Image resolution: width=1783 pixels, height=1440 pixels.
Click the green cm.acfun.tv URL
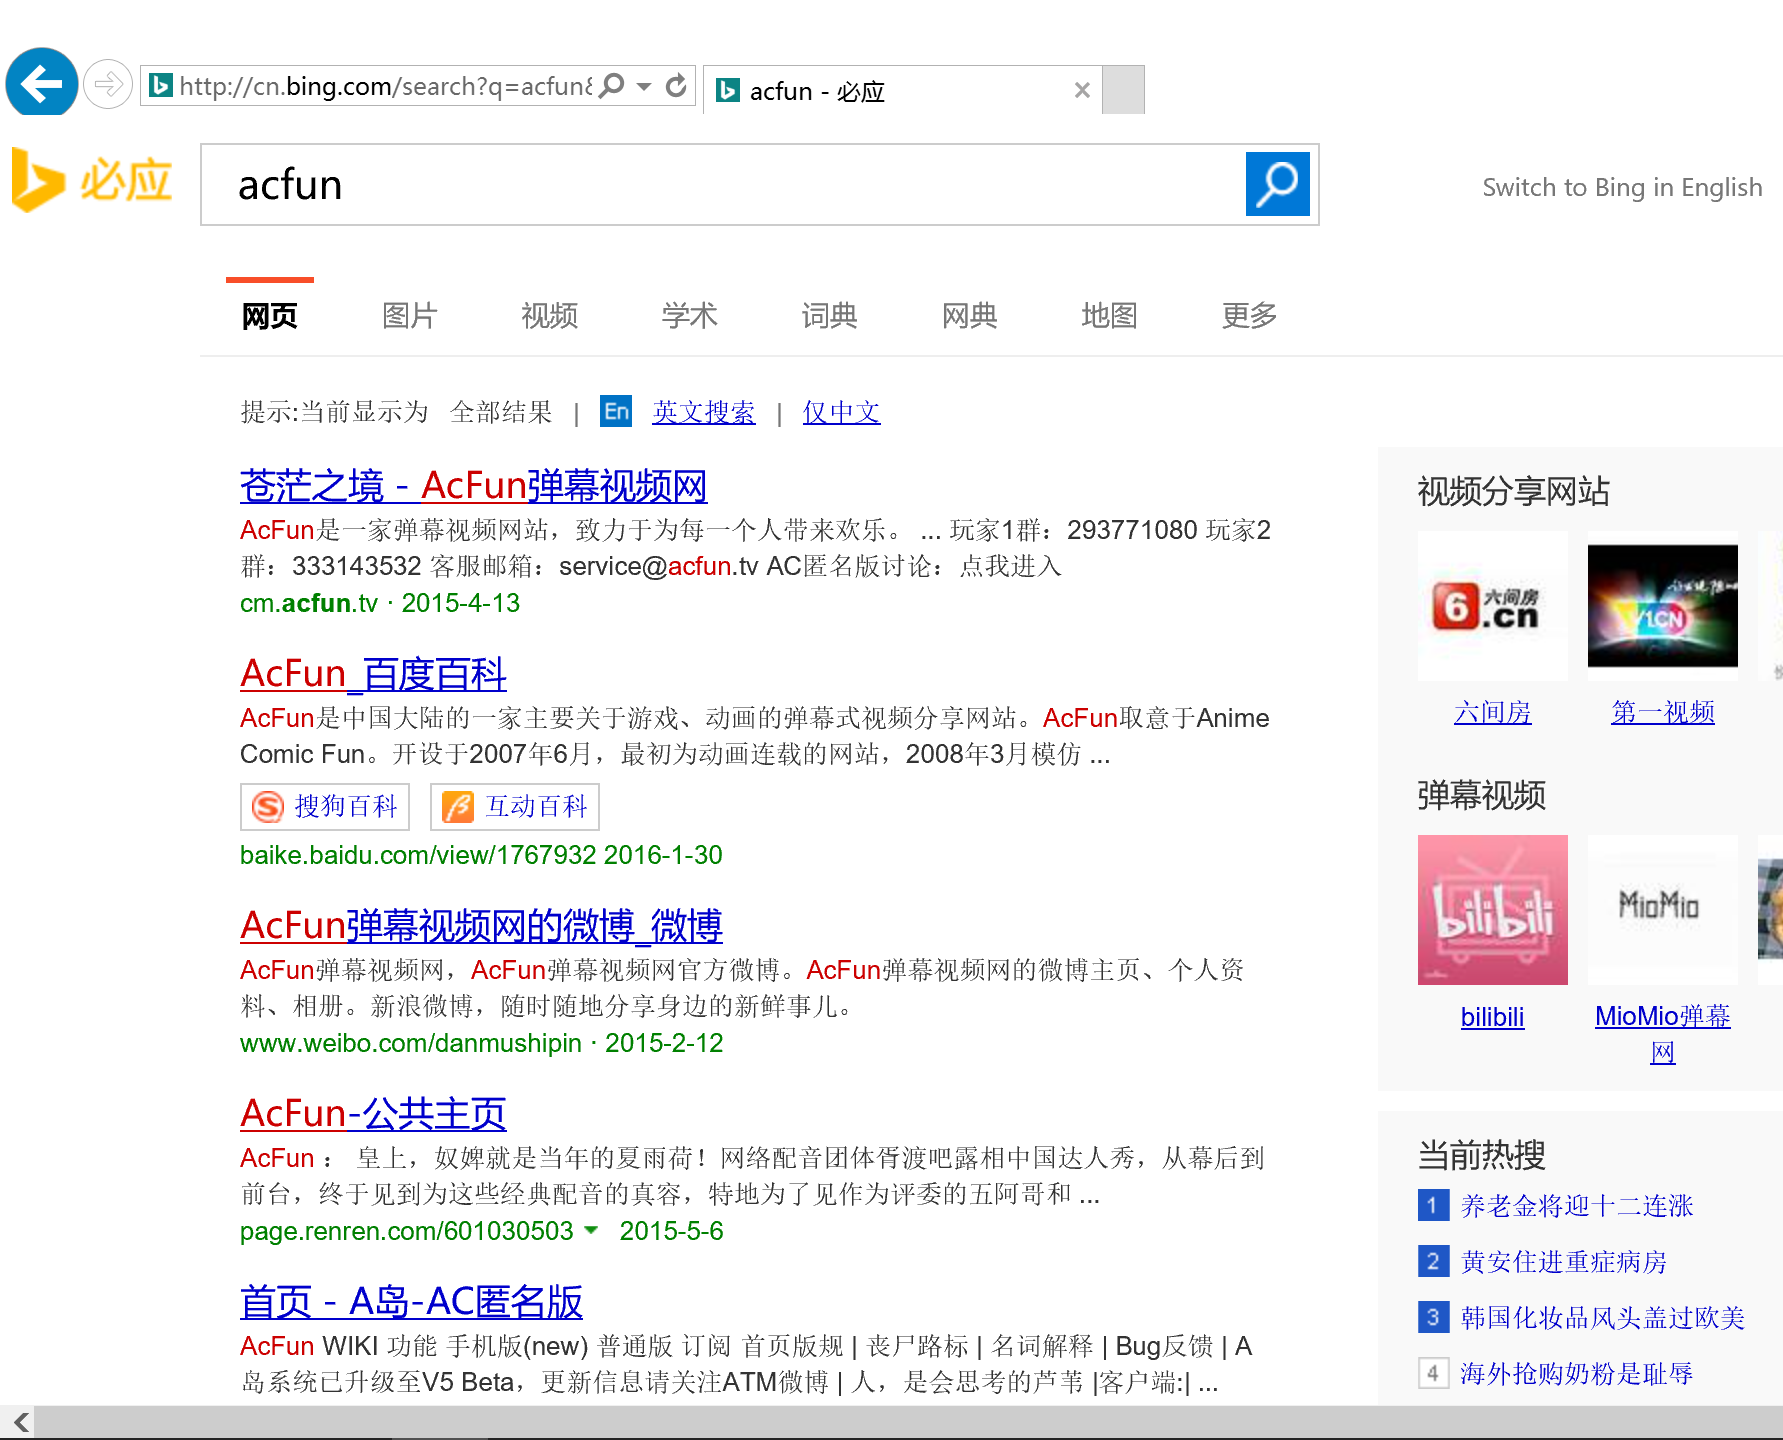(x=309, y=603)
